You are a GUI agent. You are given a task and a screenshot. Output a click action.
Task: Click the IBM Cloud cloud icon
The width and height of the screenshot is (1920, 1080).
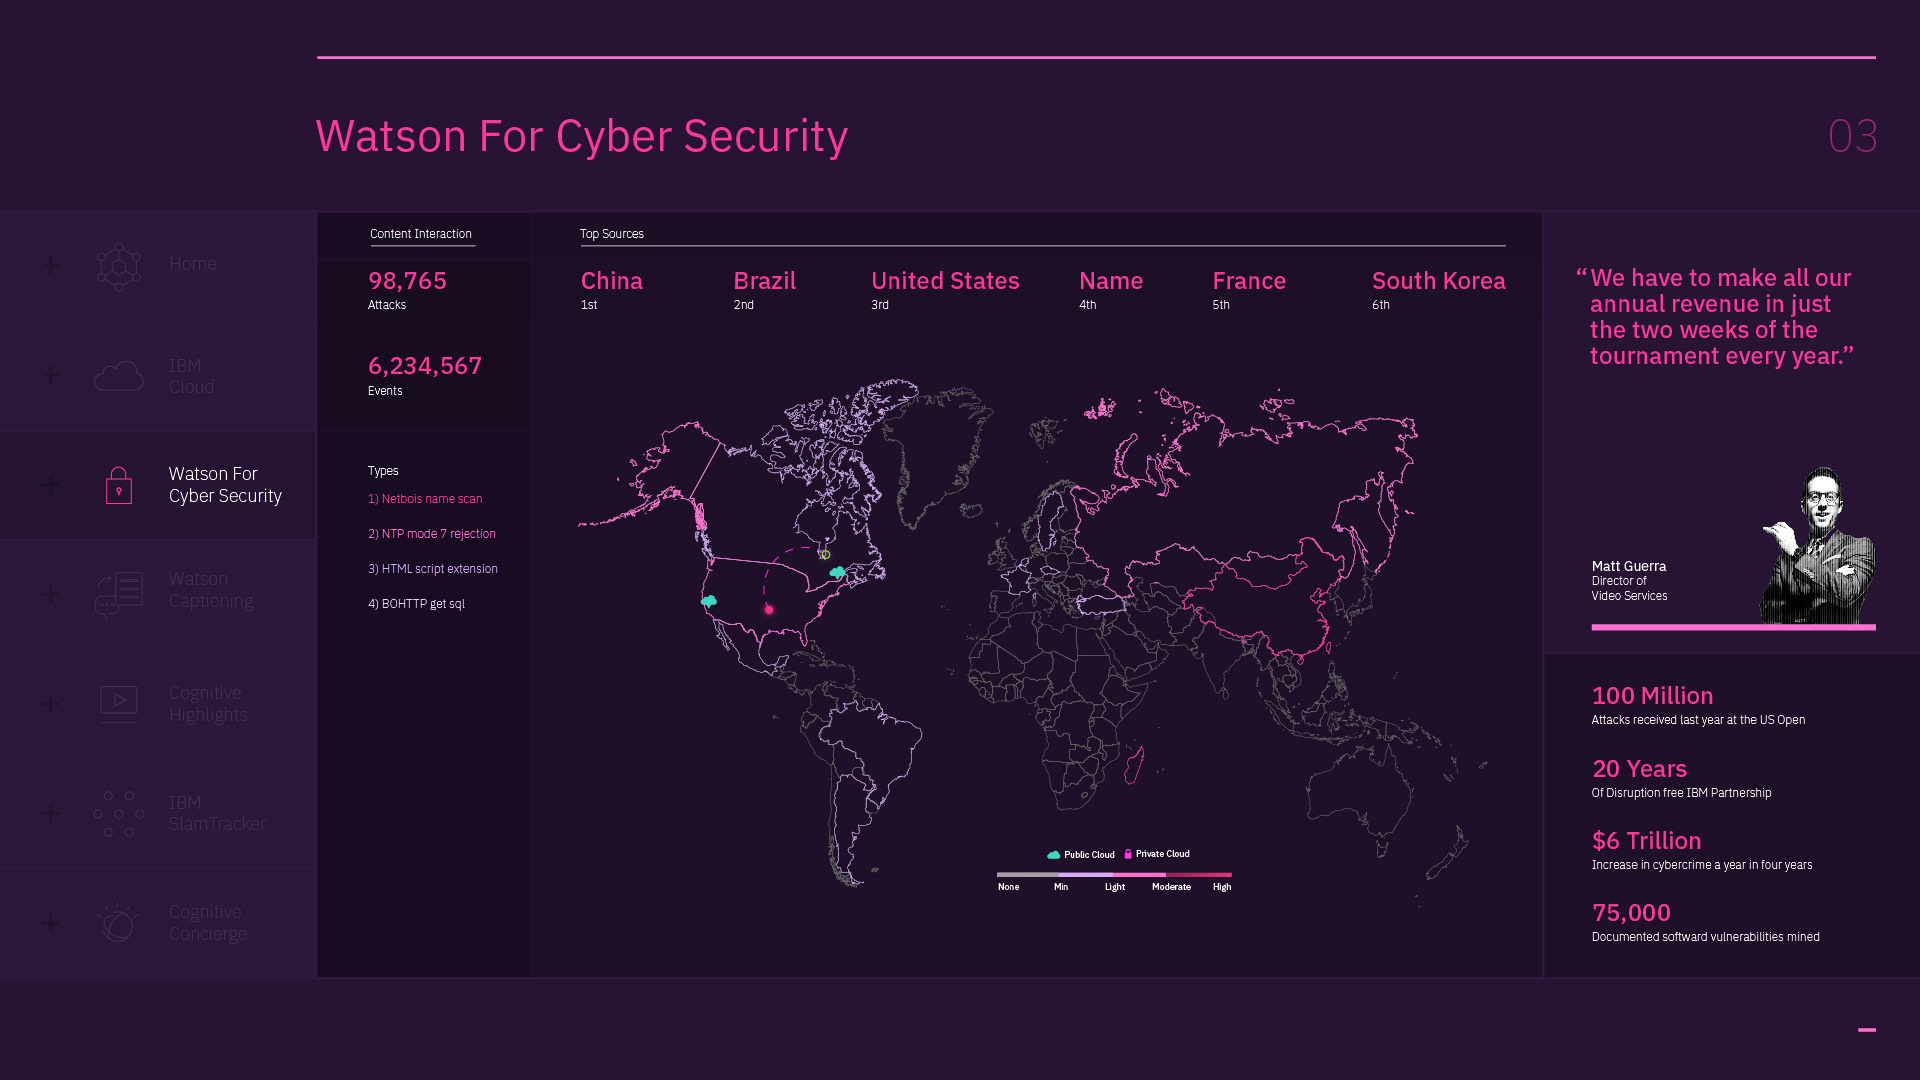[119, 376]
